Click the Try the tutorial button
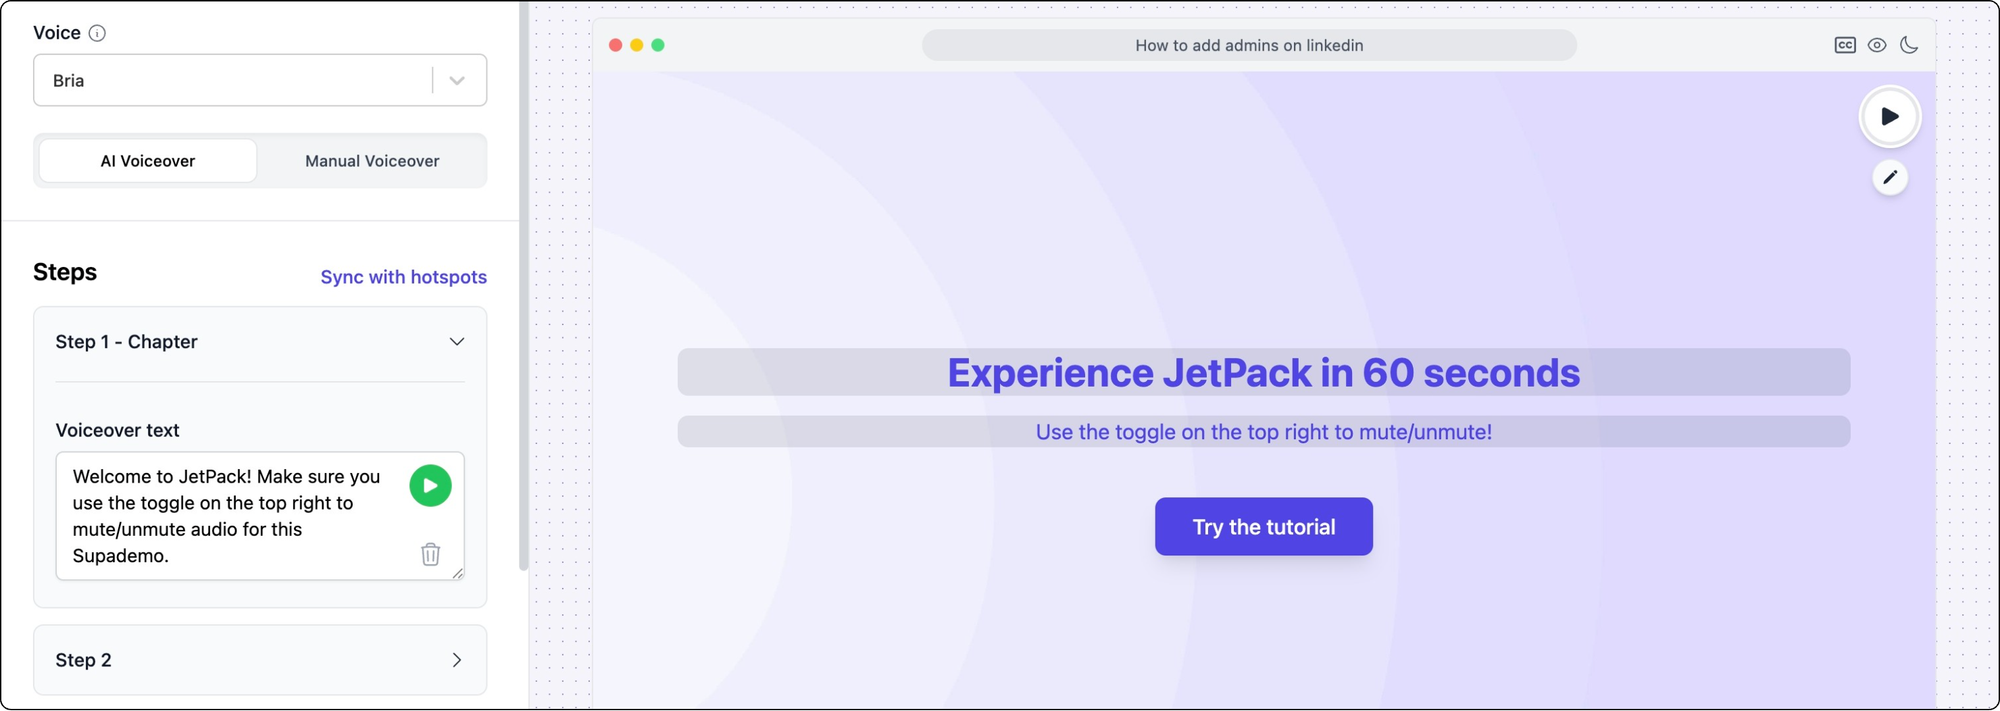The width and height of the screenshot is (2000, 711). pos(1264,527)
